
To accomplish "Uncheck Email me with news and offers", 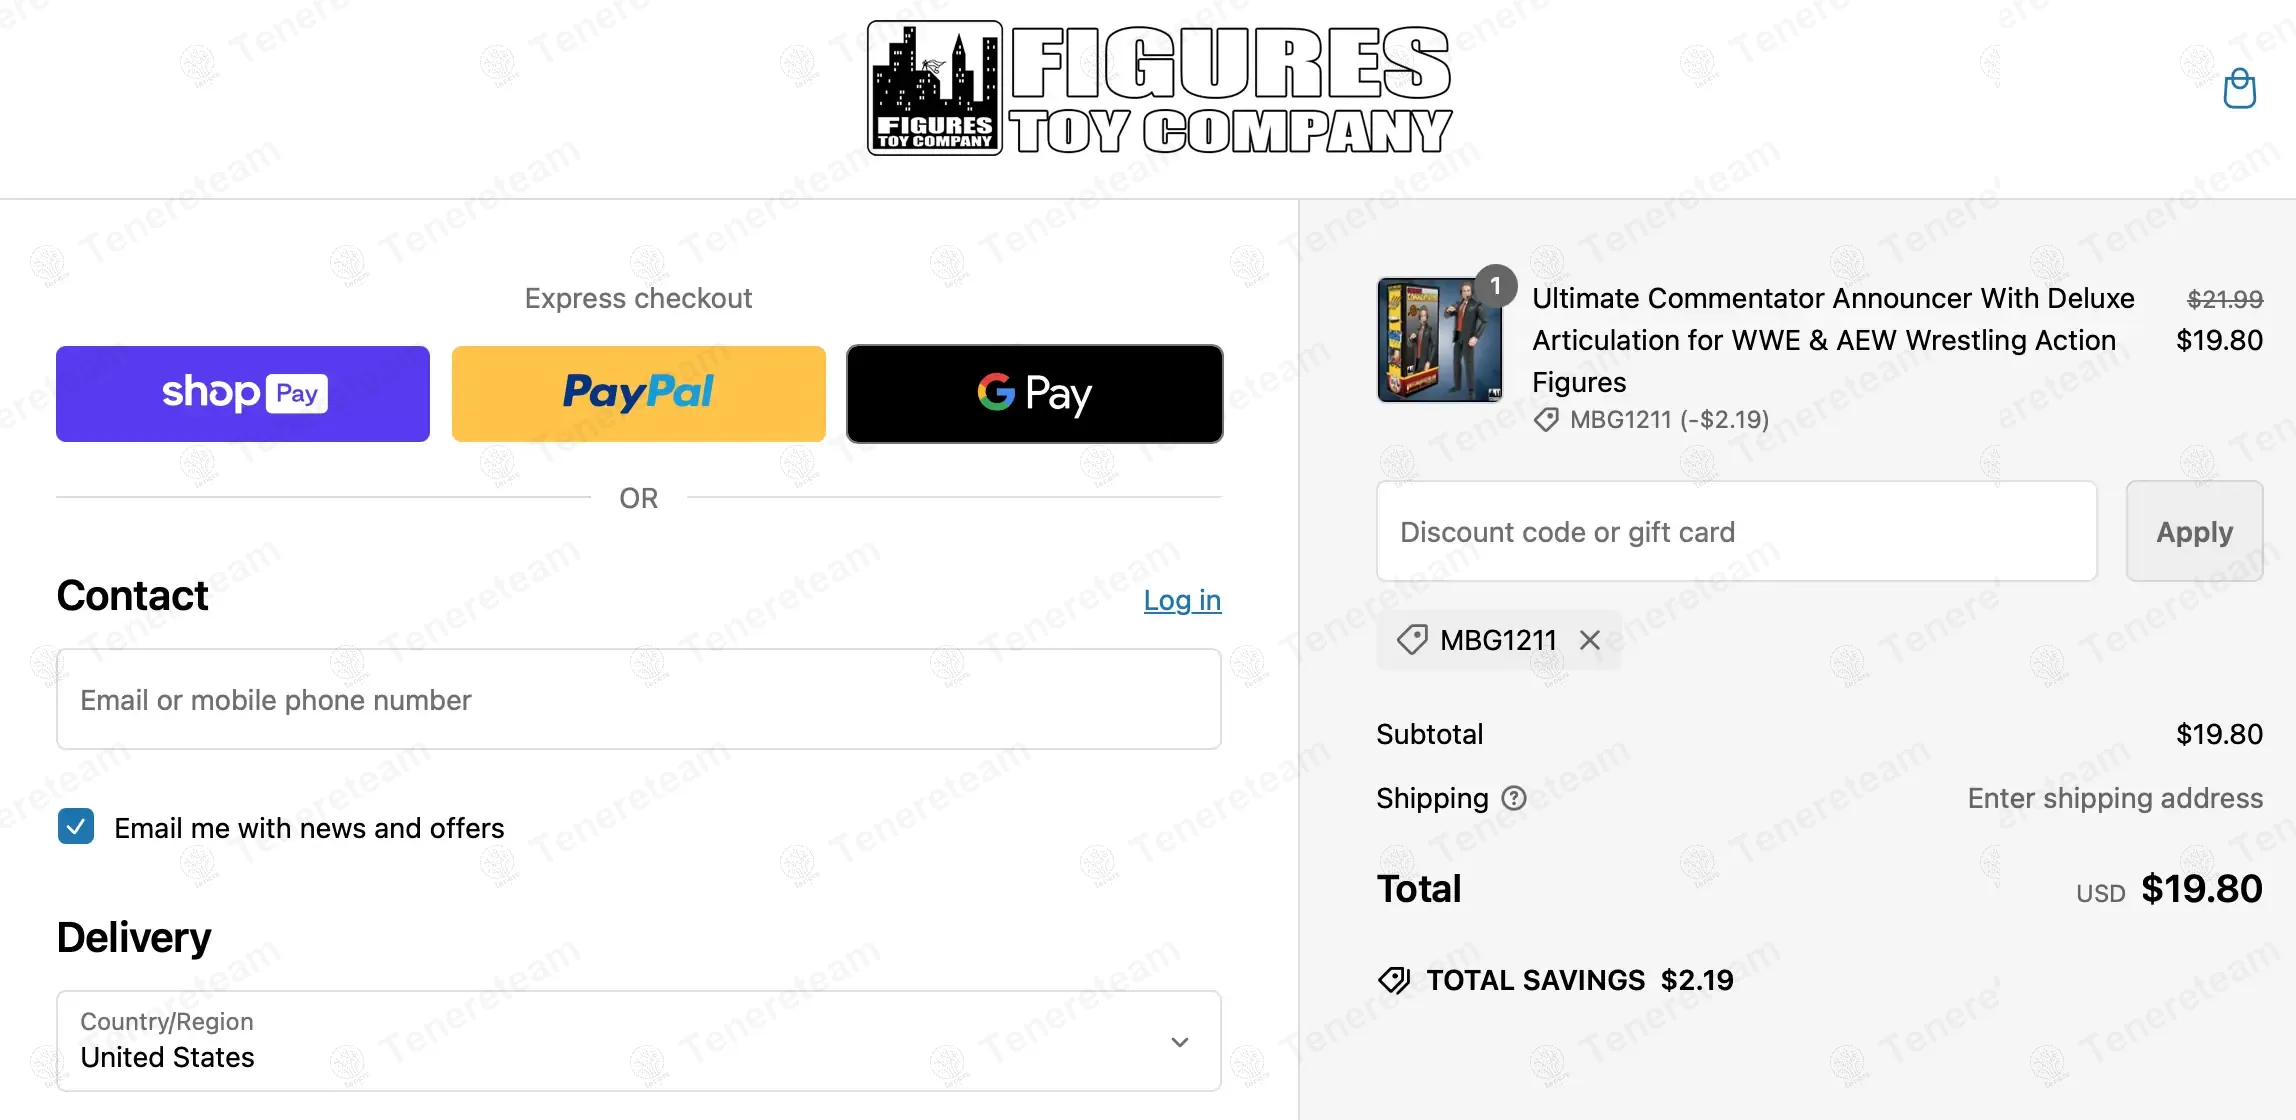I will pos(76,827).
